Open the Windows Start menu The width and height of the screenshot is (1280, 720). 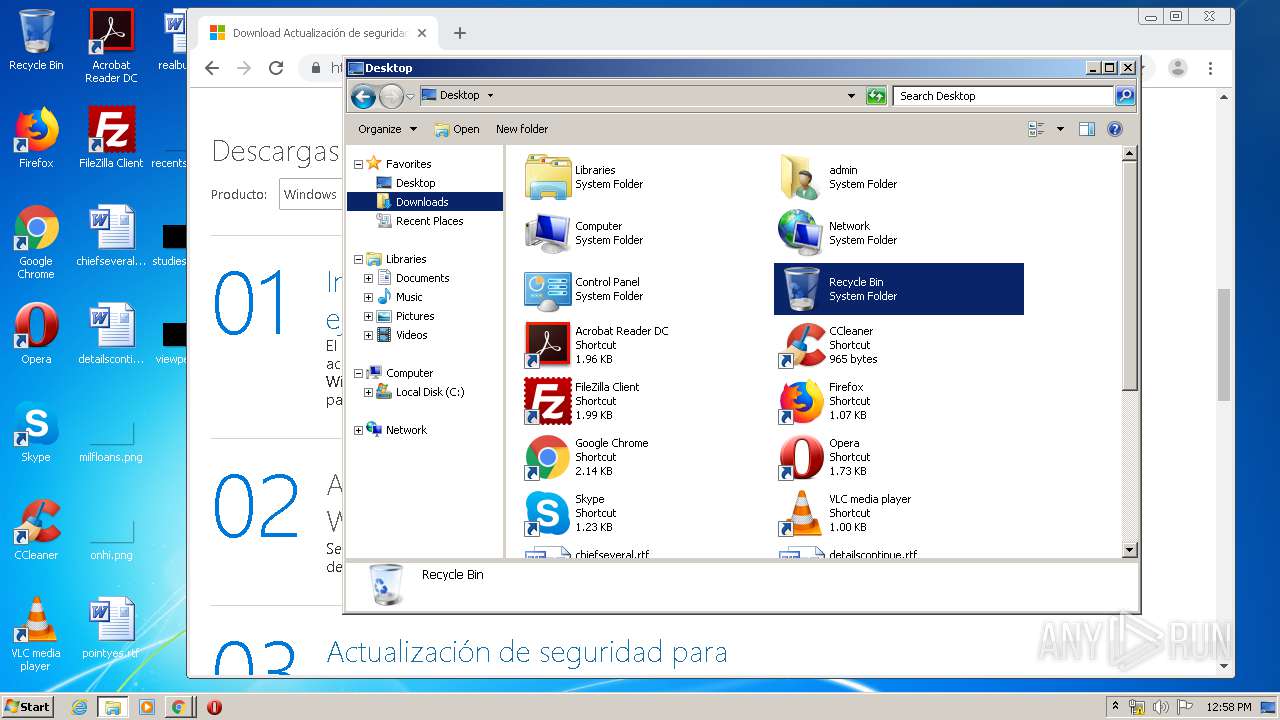tap(27, 706)
